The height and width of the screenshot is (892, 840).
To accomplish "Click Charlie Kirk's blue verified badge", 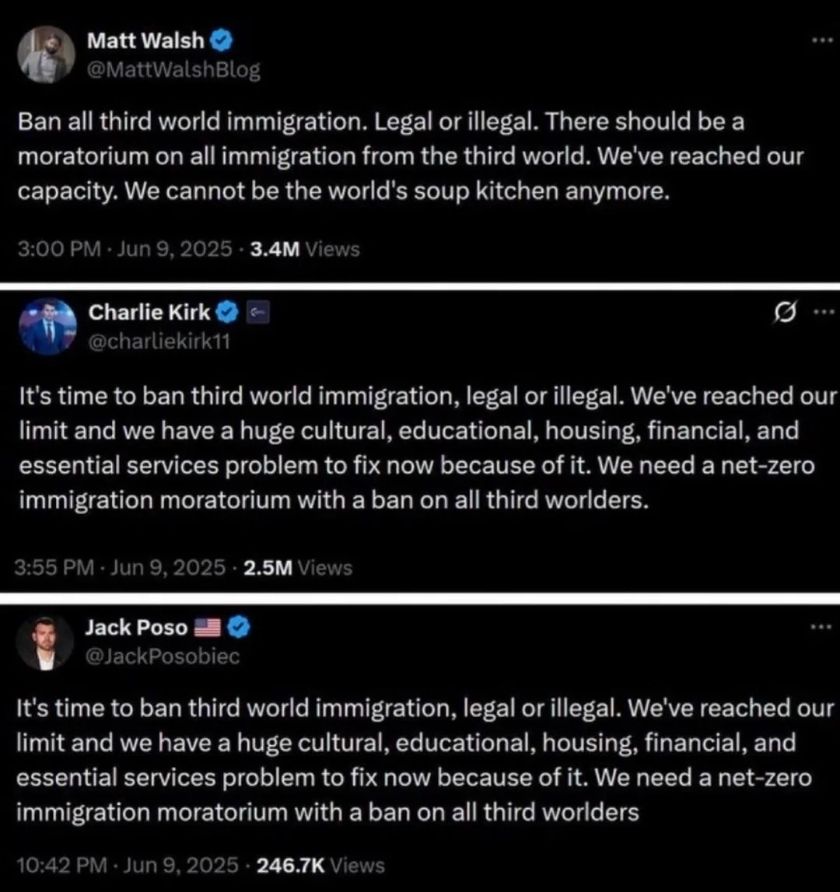I will point(228,313).
